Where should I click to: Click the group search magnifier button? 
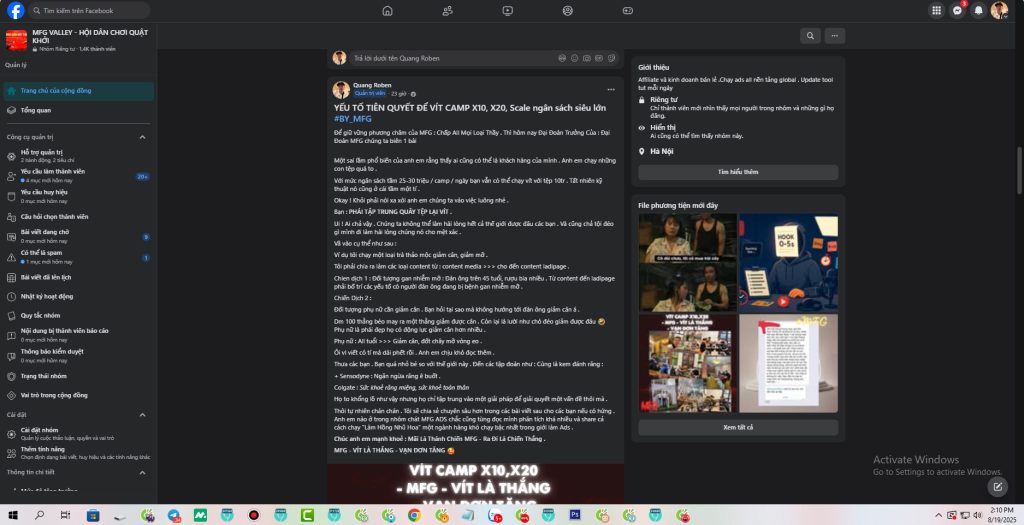(x=810, y=35)
